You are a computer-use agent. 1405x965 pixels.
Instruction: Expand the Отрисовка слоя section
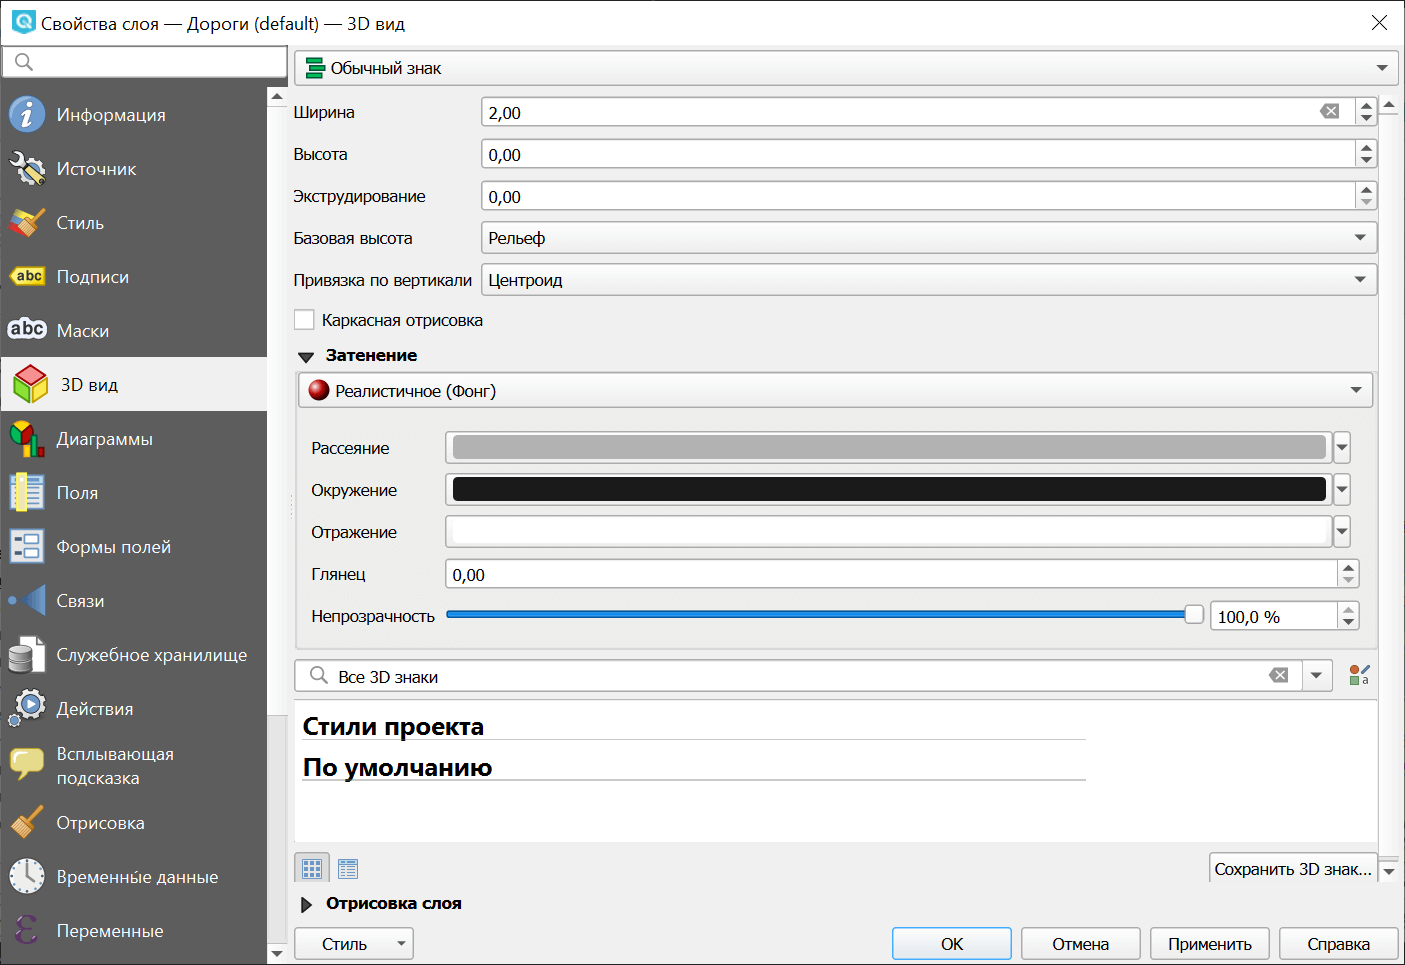[x=307, y=904]
